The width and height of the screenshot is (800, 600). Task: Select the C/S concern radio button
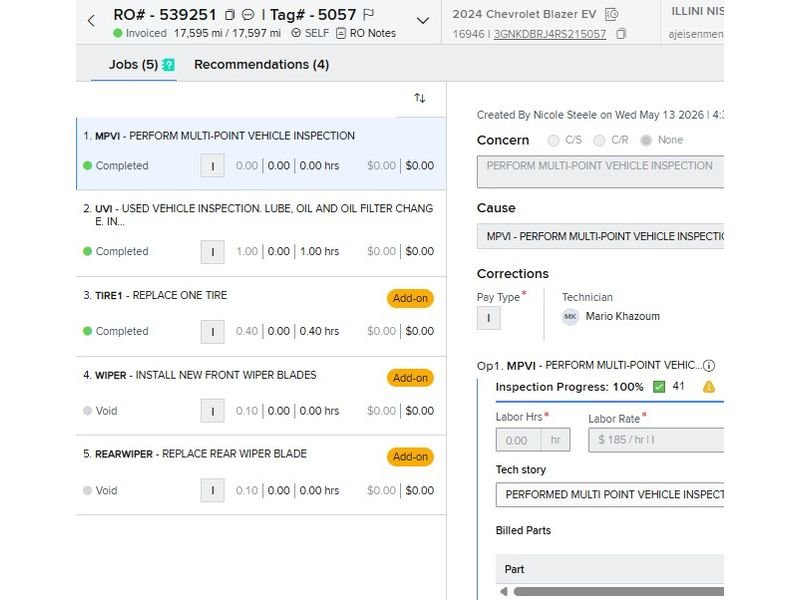pyautogui.click(x=553, y=140)
